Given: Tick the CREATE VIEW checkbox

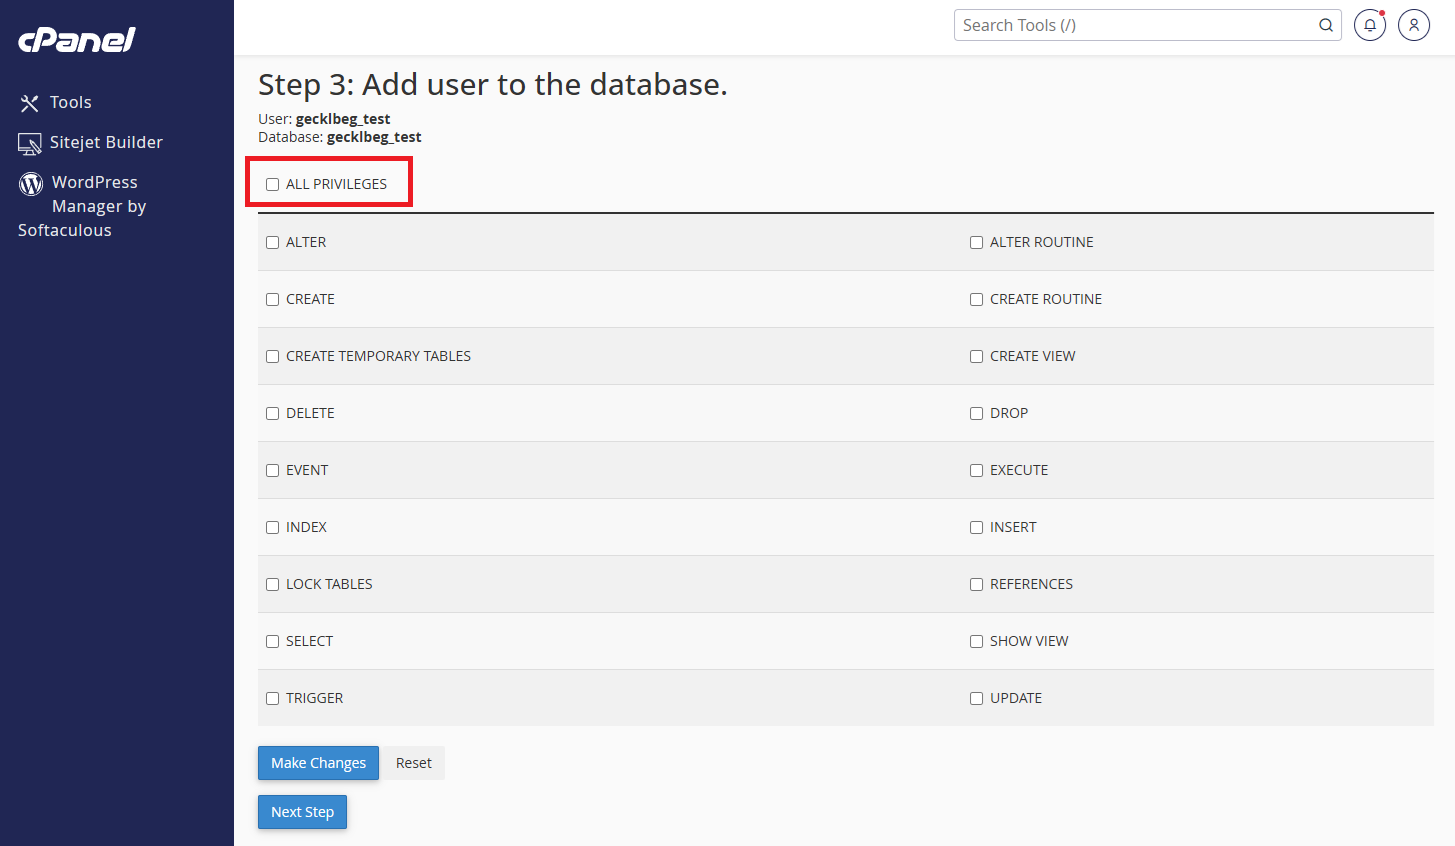Looking at the screenshot, I should [x=976, y=356].
